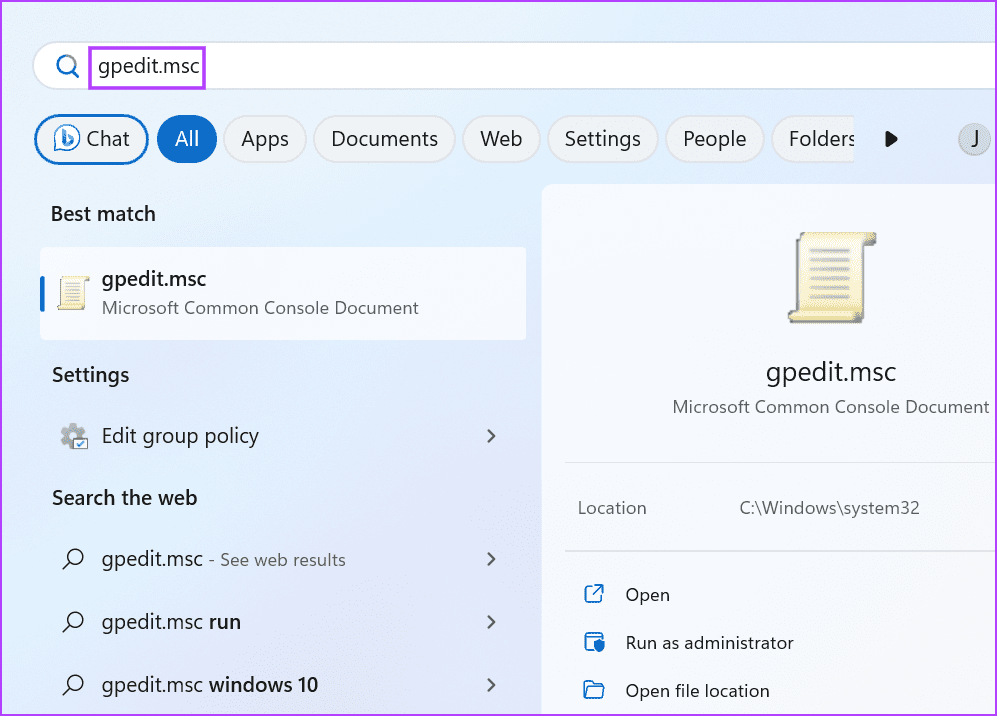Expand the Edit group policy chevron
Screen dimensions: 997x716
tap(491, 436)
